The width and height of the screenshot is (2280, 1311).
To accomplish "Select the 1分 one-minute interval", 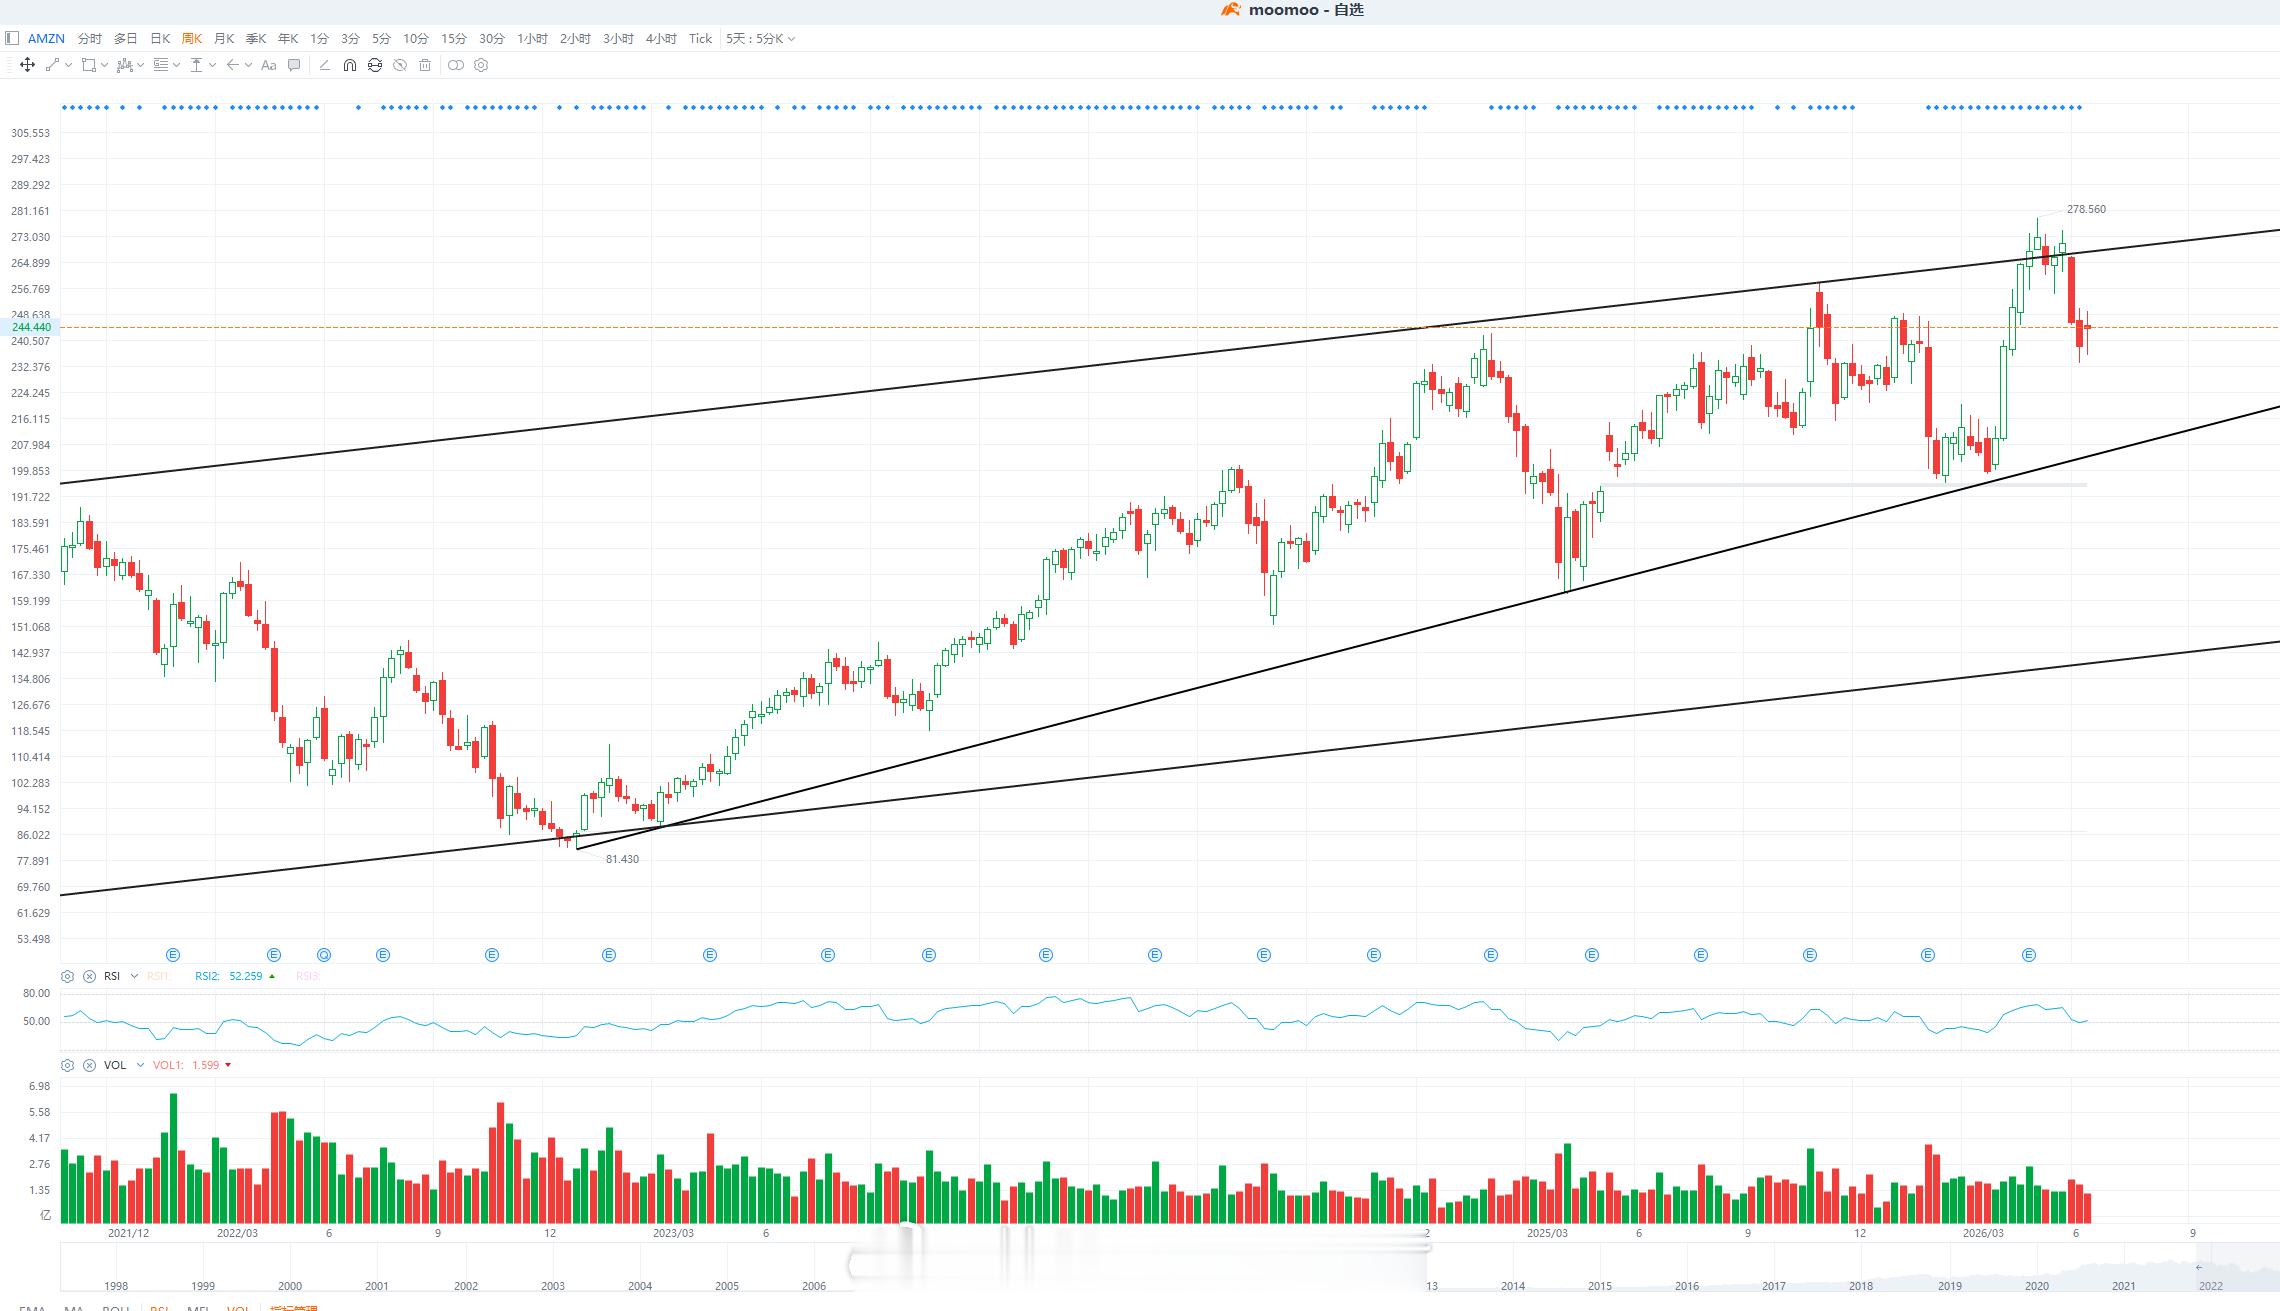I will (319, 38).
